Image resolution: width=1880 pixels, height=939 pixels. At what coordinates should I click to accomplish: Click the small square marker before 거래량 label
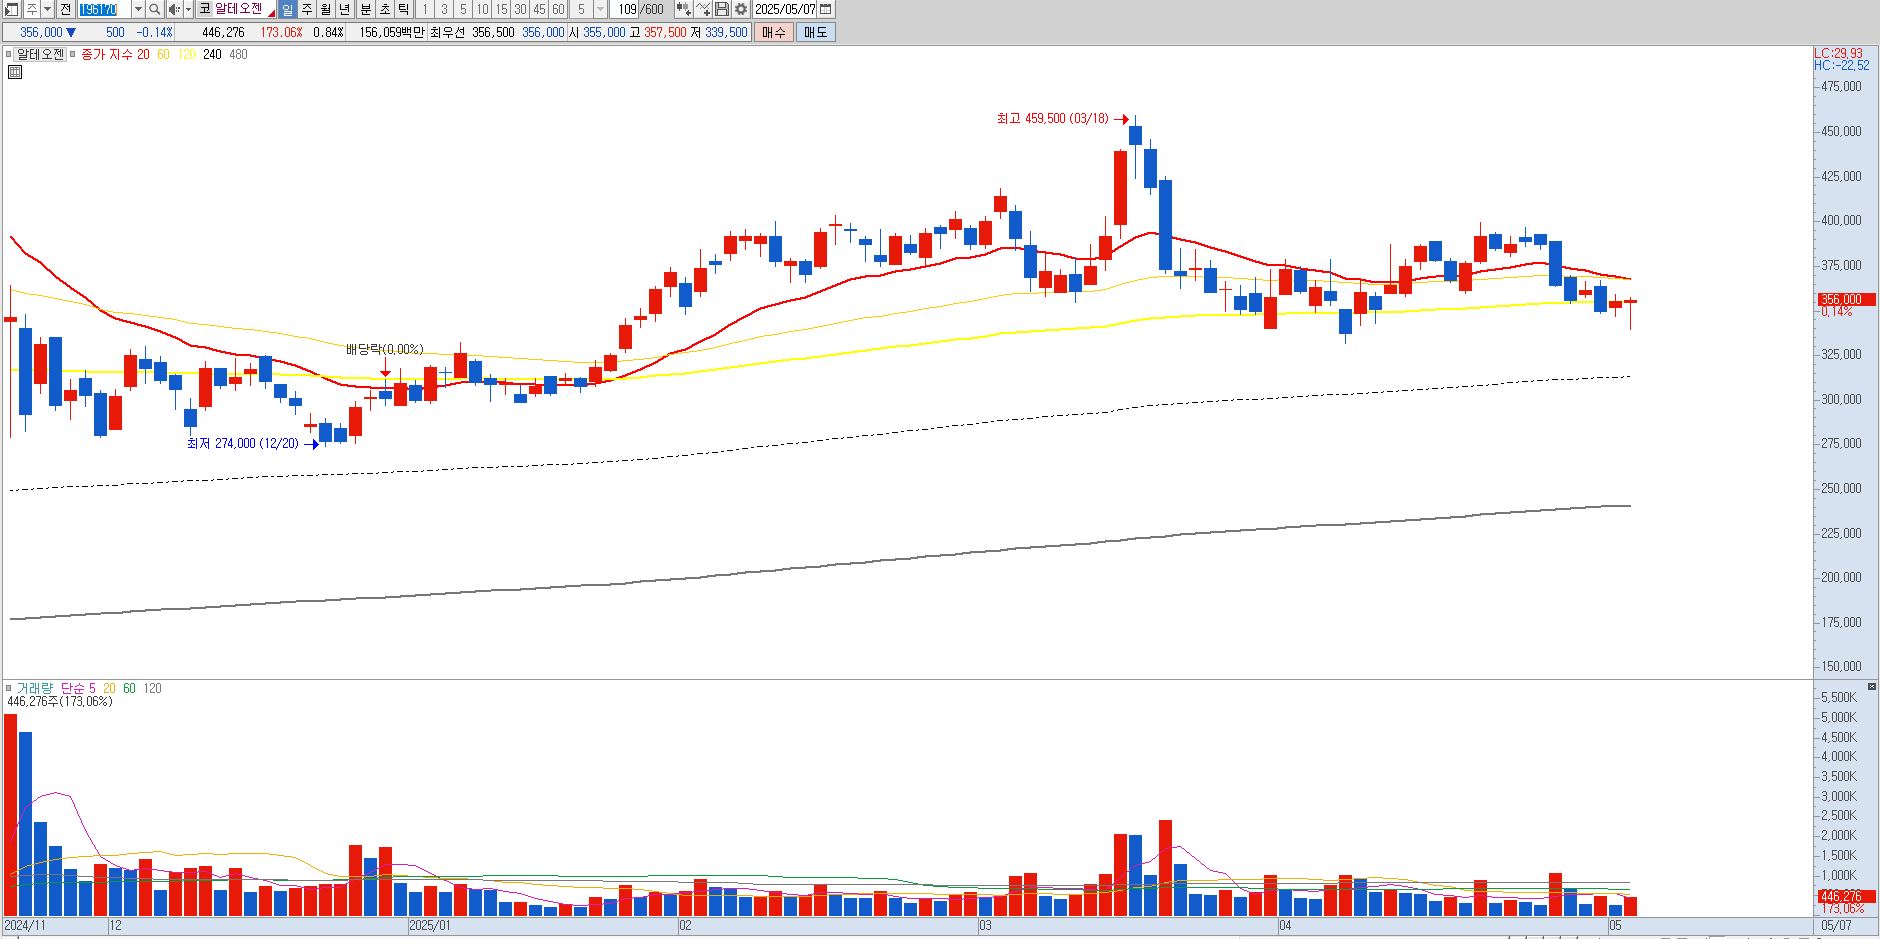pyautogui.click(x=10, y=688)
